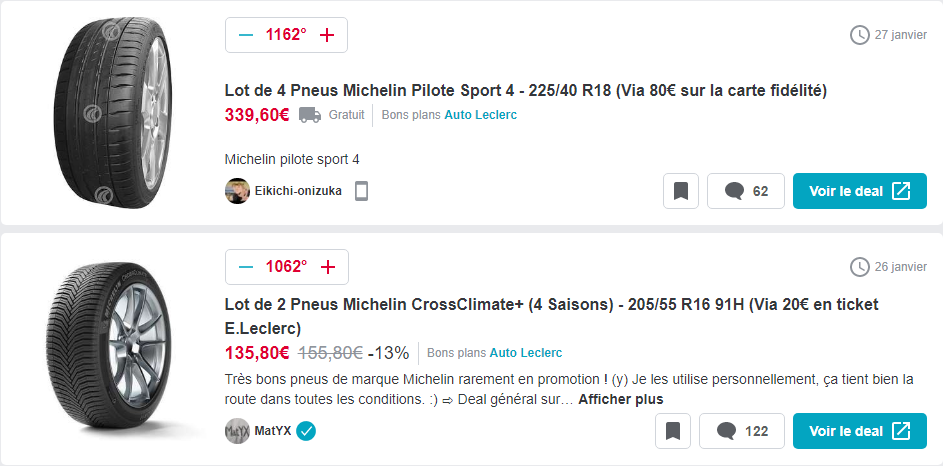Open the Lot de 4 Pneus Michelin title
Viewport: 943px width, 466px height.
tap(526, 91)
